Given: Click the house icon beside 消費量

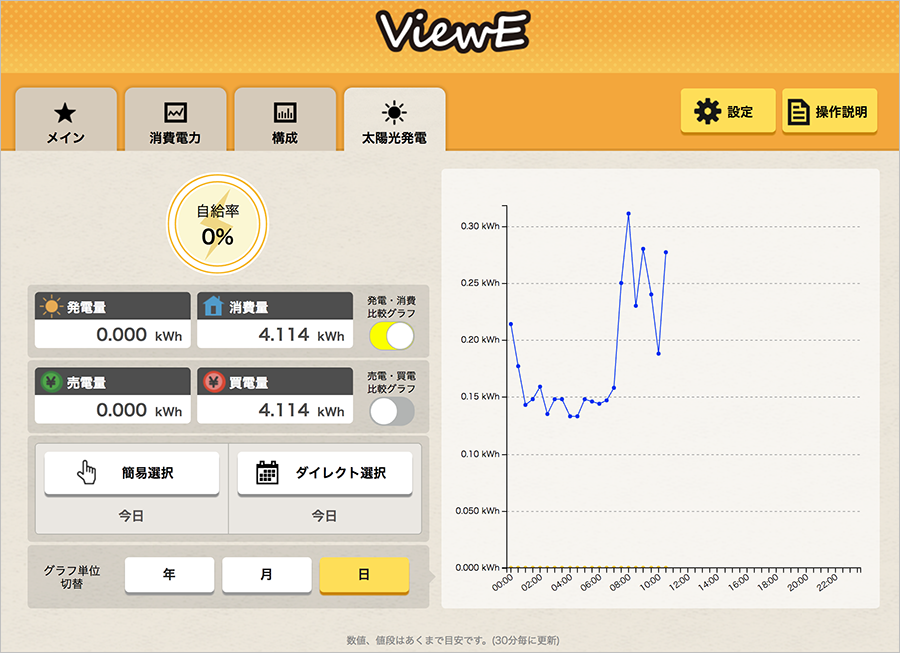Looking at the screenshot, I should 213,306.
